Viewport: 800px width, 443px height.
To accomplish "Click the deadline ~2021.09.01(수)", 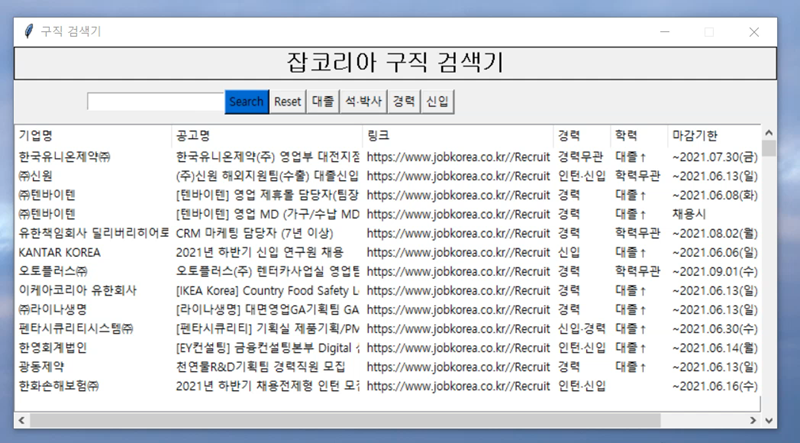I will (715, 272).
